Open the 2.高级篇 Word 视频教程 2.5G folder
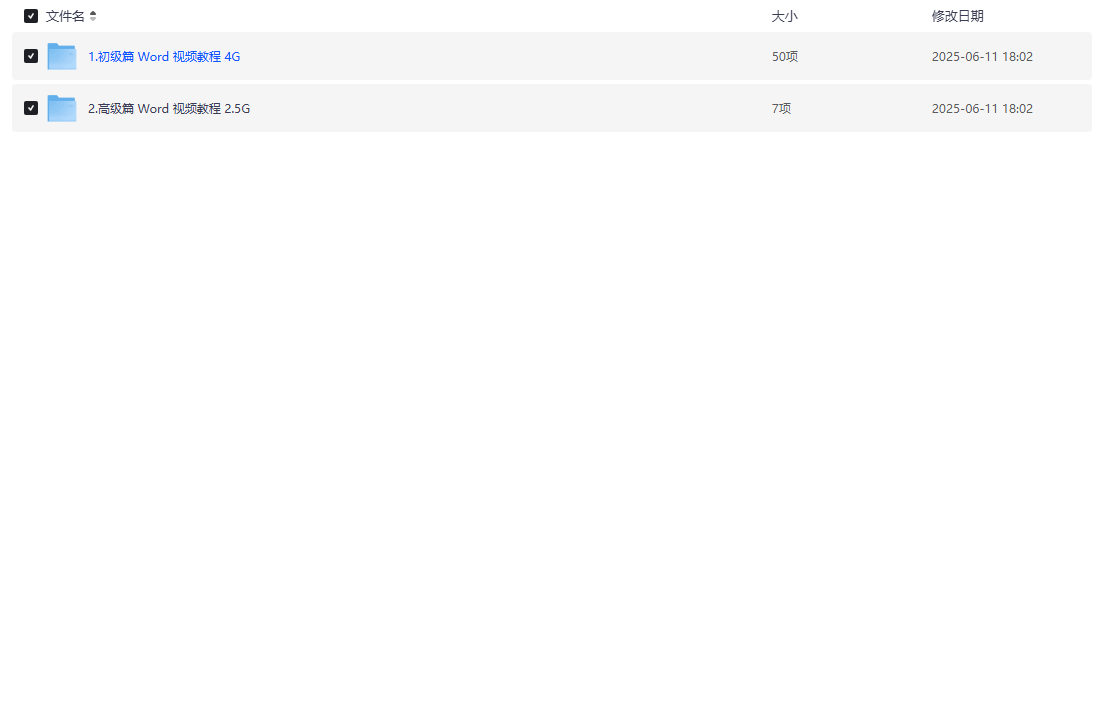 click(169, 109)
